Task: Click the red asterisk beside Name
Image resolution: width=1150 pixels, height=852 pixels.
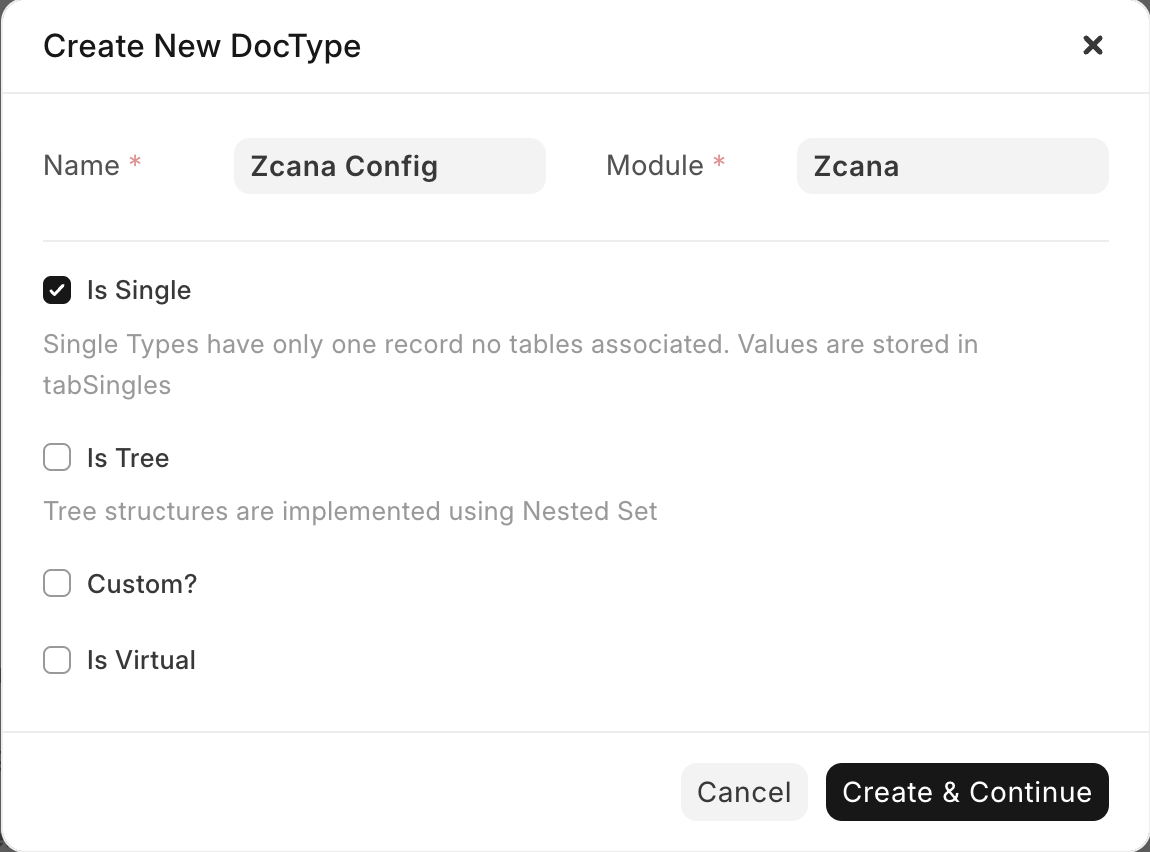Action: [x=135, y=163]
